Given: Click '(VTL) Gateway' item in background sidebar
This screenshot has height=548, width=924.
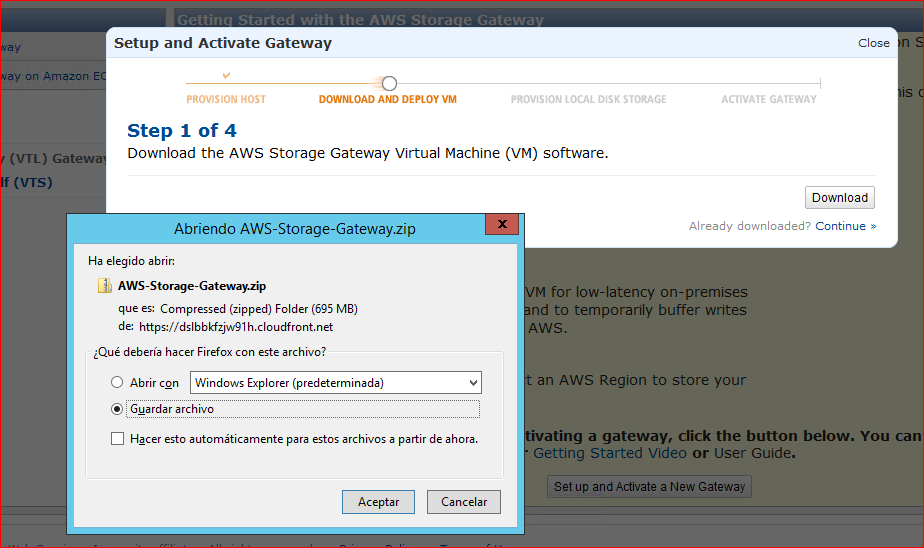Looking at the screenshot, I should (53, 159).
